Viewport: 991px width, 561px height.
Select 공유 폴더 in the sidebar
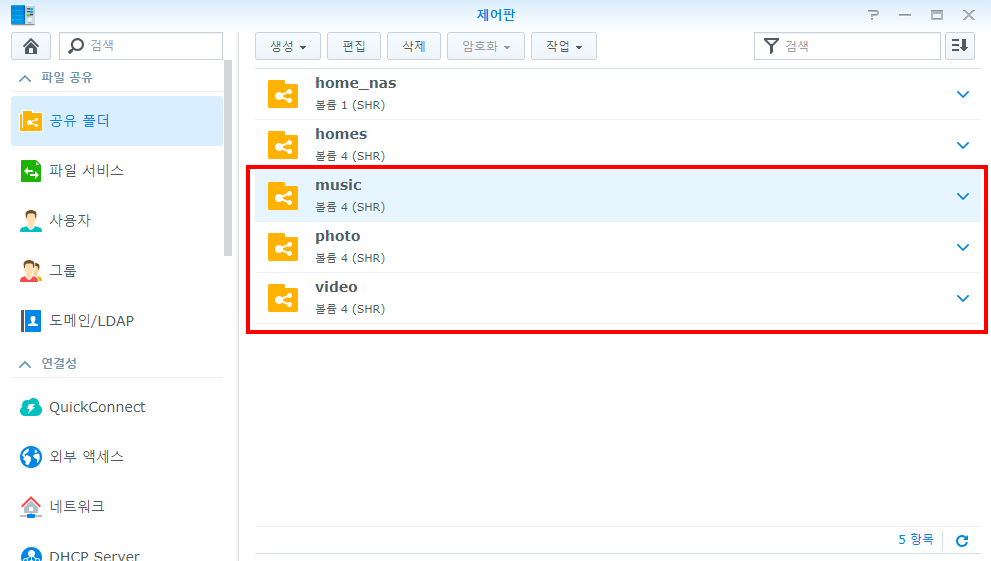click(x=117, y=121)
